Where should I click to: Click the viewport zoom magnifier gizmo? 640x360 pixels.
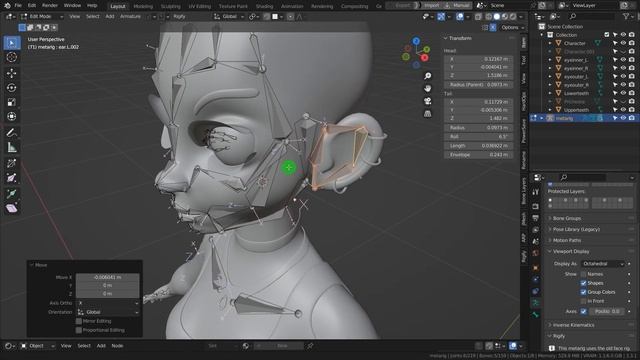[427, 76]
